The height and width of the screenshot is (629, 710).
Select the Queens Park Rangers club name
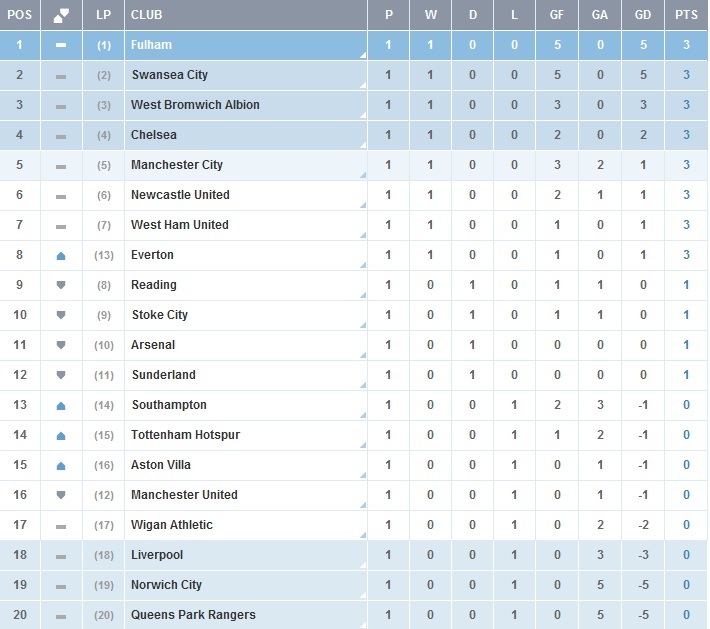pyautogui.click(x=193, y=615)
